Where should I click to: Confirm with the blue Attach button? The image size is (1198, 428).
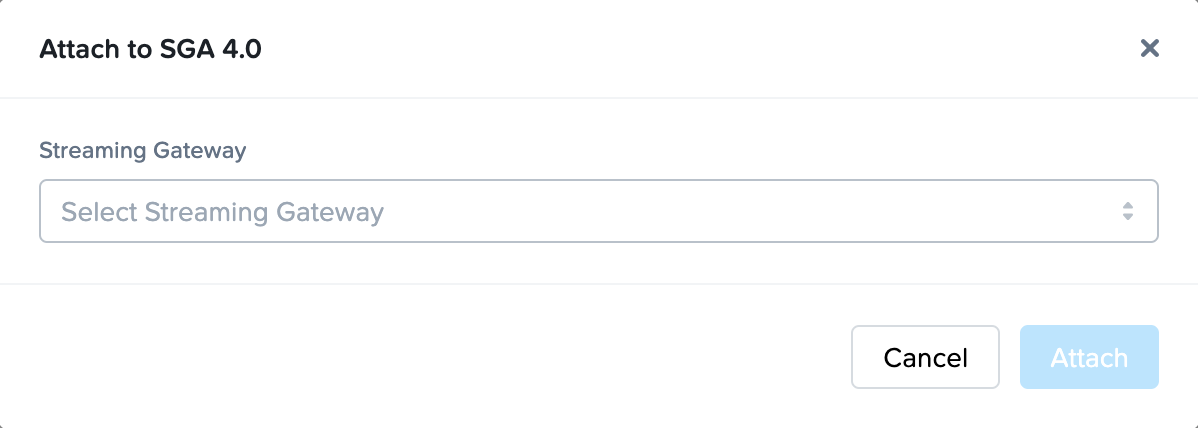[x=1088, y=357]
